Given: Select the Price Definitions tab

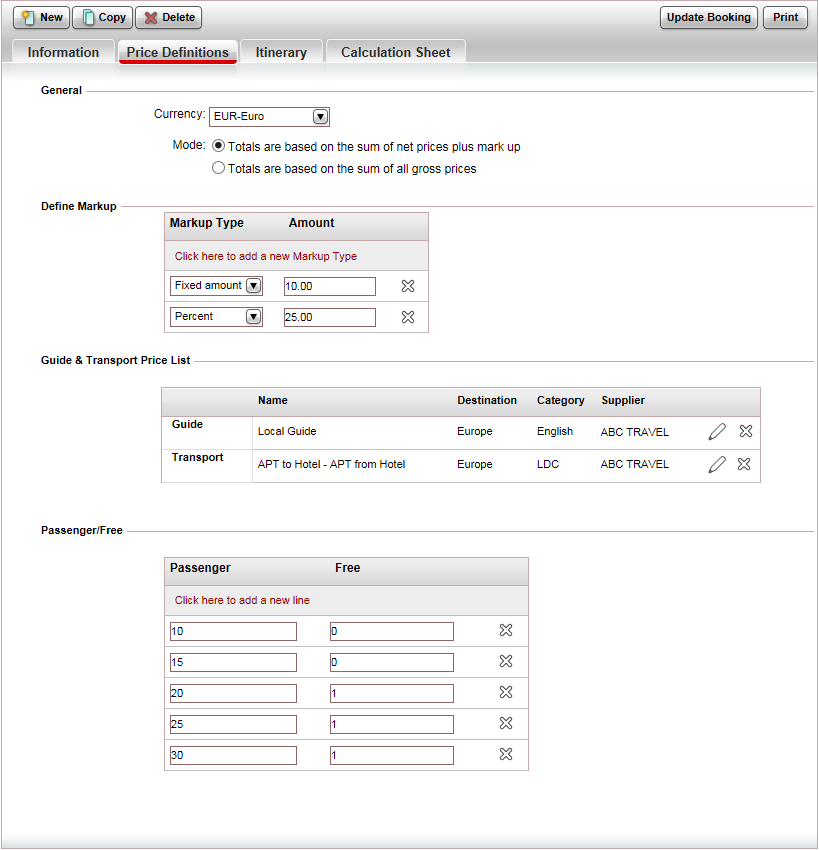Looking at the screenshot, I should point(178,52).
